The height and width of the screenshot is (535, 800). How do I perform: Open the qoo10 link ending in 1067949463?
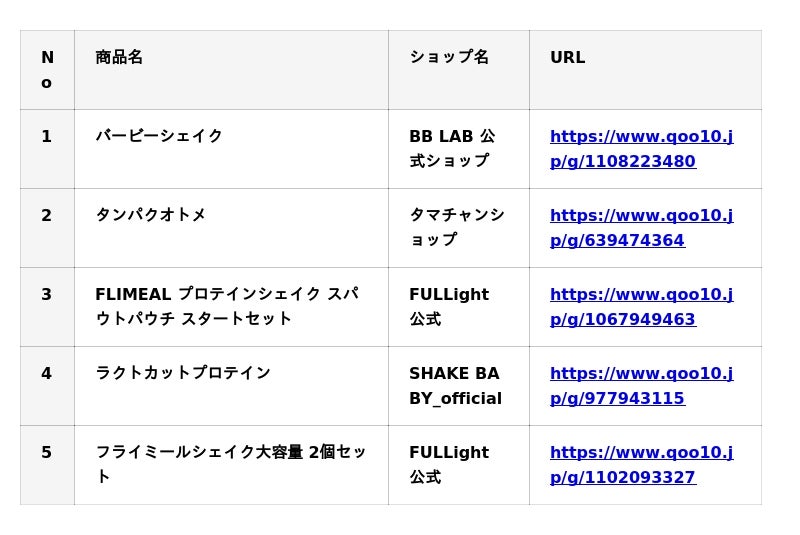(641, 307)
